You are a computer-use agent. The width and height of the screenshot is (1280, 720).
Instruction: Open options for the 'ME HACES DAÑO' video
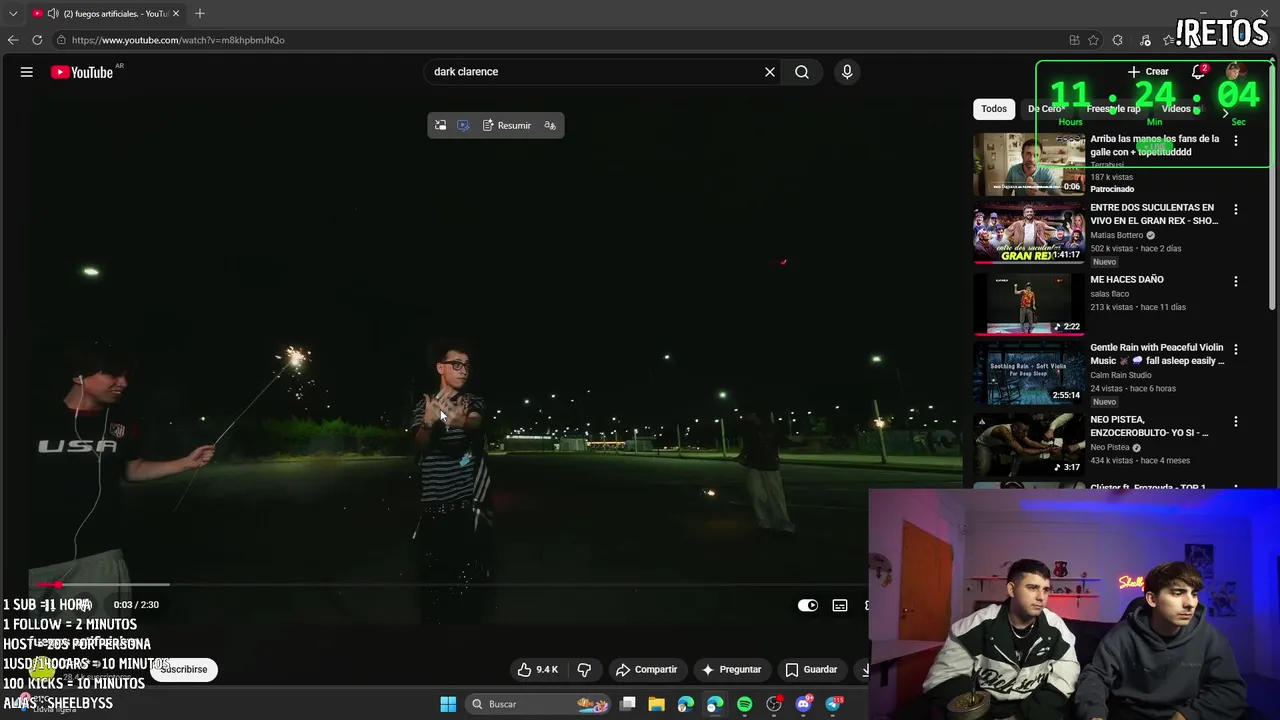click(x=1236, y=282)
